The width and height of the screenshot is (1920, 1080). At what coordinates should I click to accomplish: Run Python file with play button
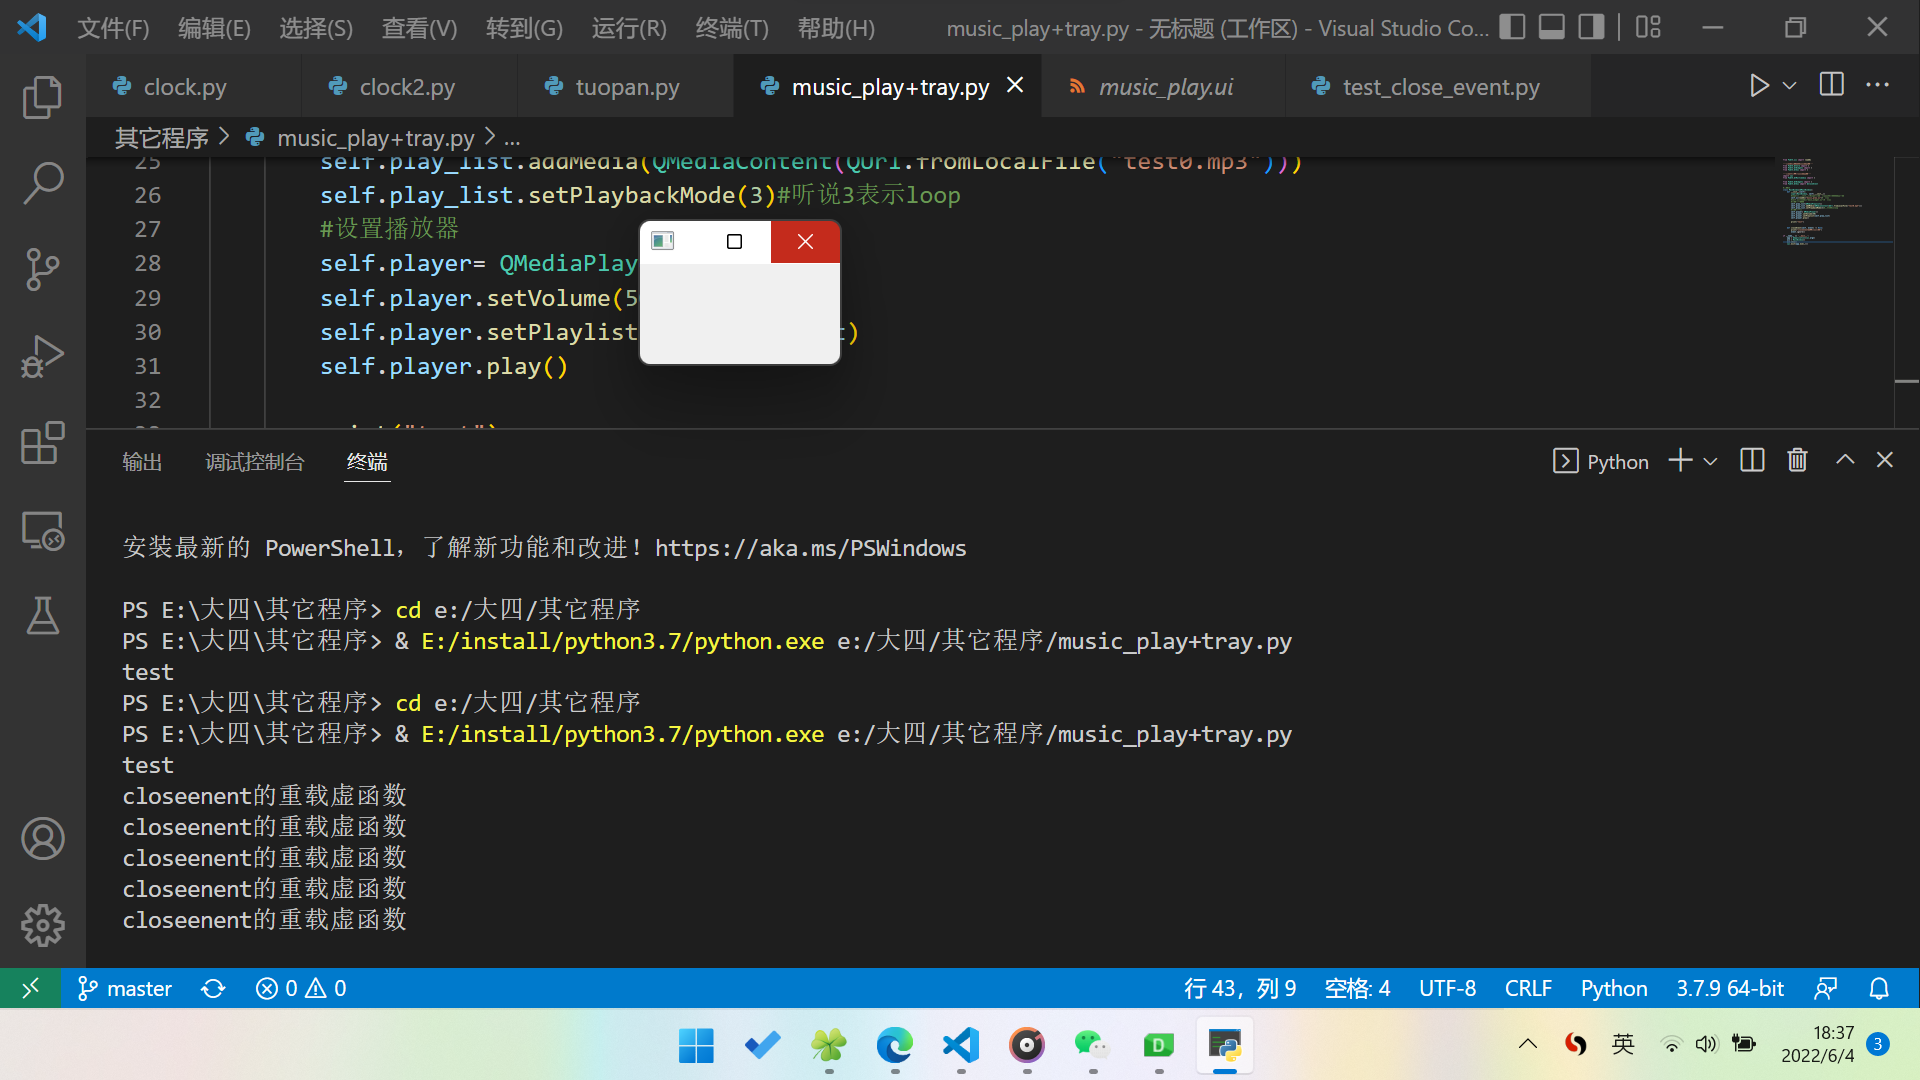coord(1759,86)
